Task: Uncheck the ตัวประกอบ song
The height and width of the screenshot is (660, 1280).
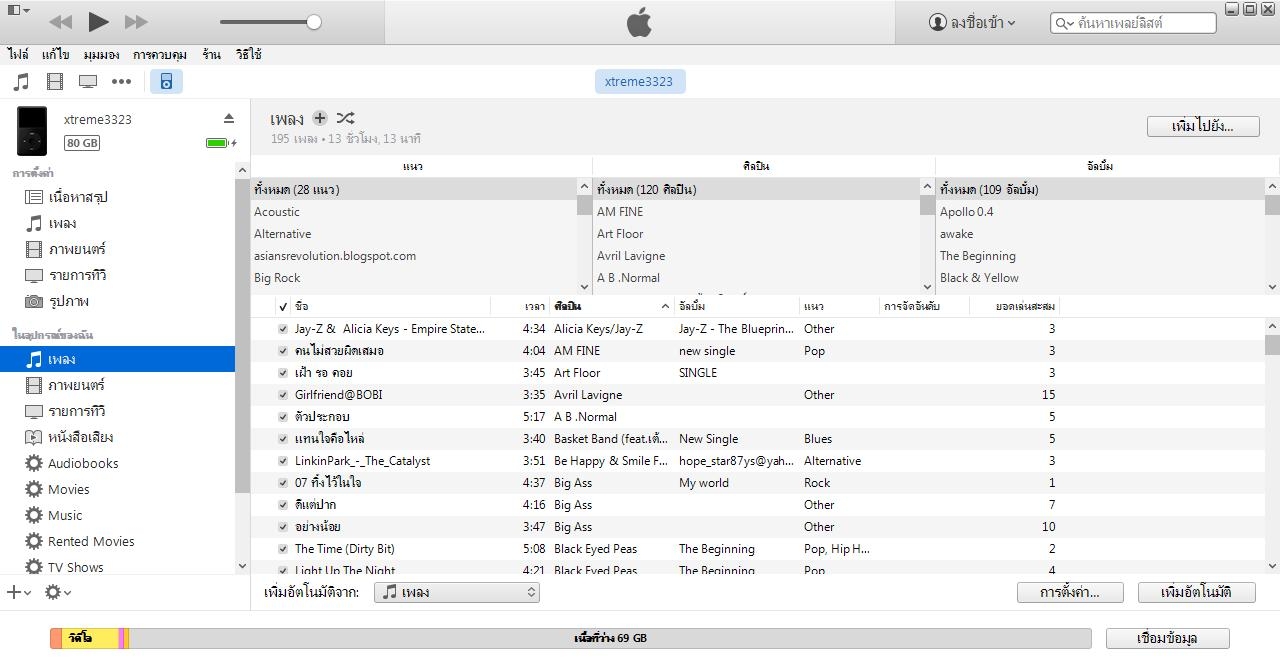Action: (283, 416)
